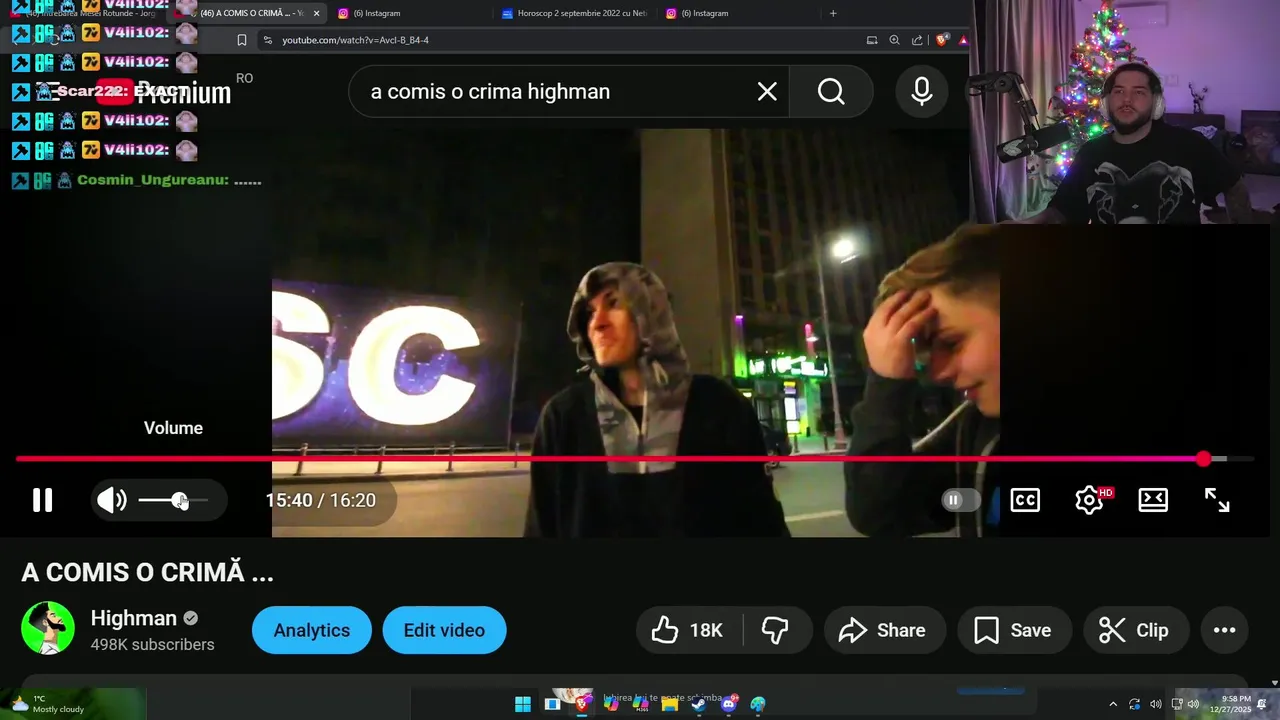Image resolution: width=1280 pixels, height=720 pixels.
Task: Click the cast/media icon in address bar
Action: point(872,40)
